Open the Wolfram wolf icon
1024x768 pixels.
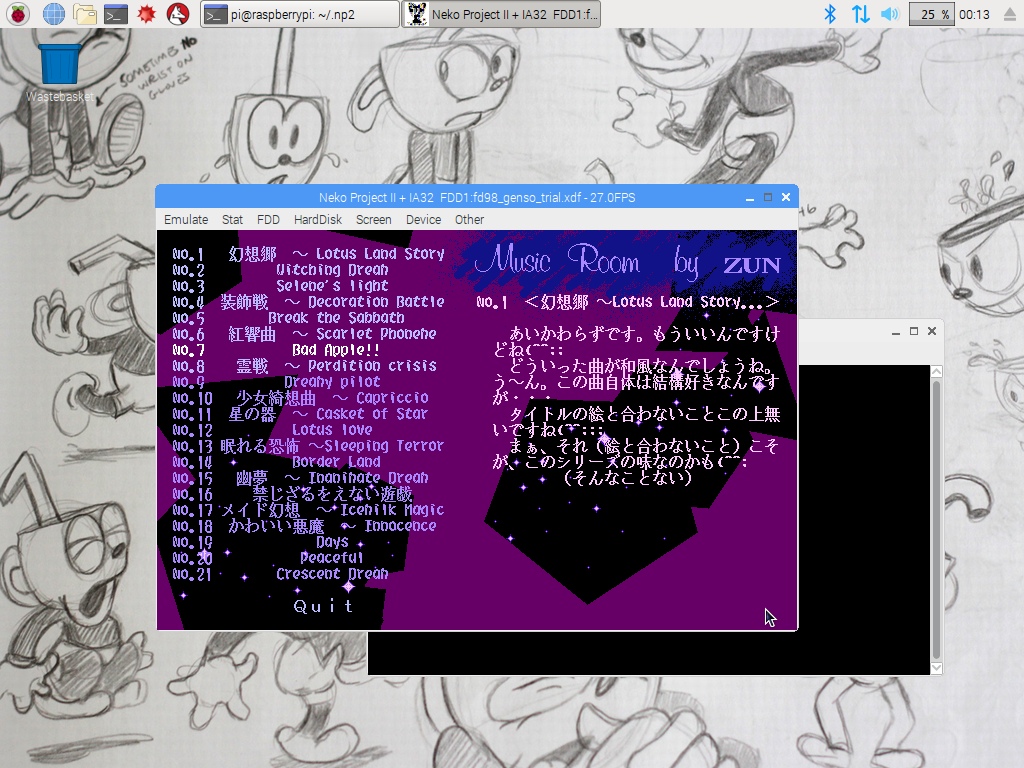tap(178, 14)
